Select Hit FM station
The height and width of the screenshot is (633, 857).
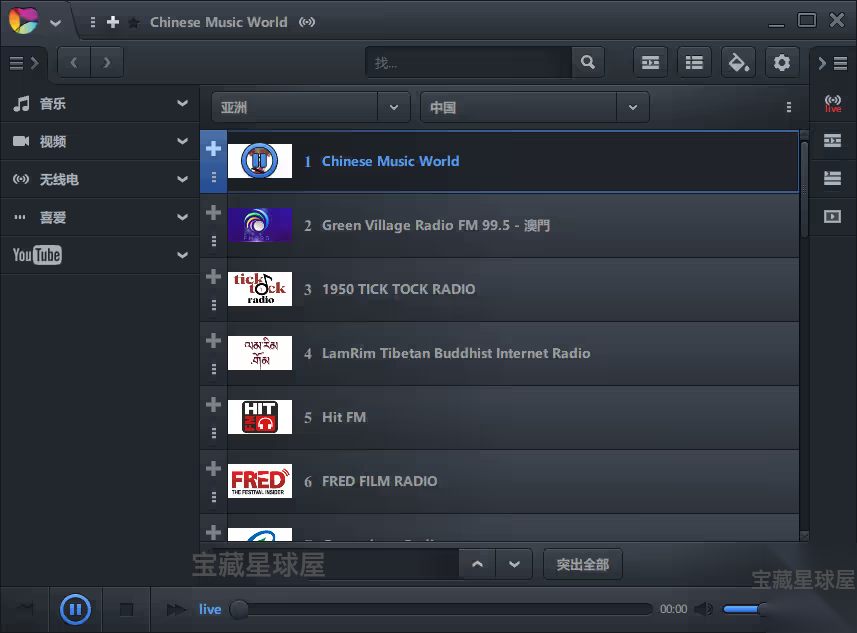344,417
